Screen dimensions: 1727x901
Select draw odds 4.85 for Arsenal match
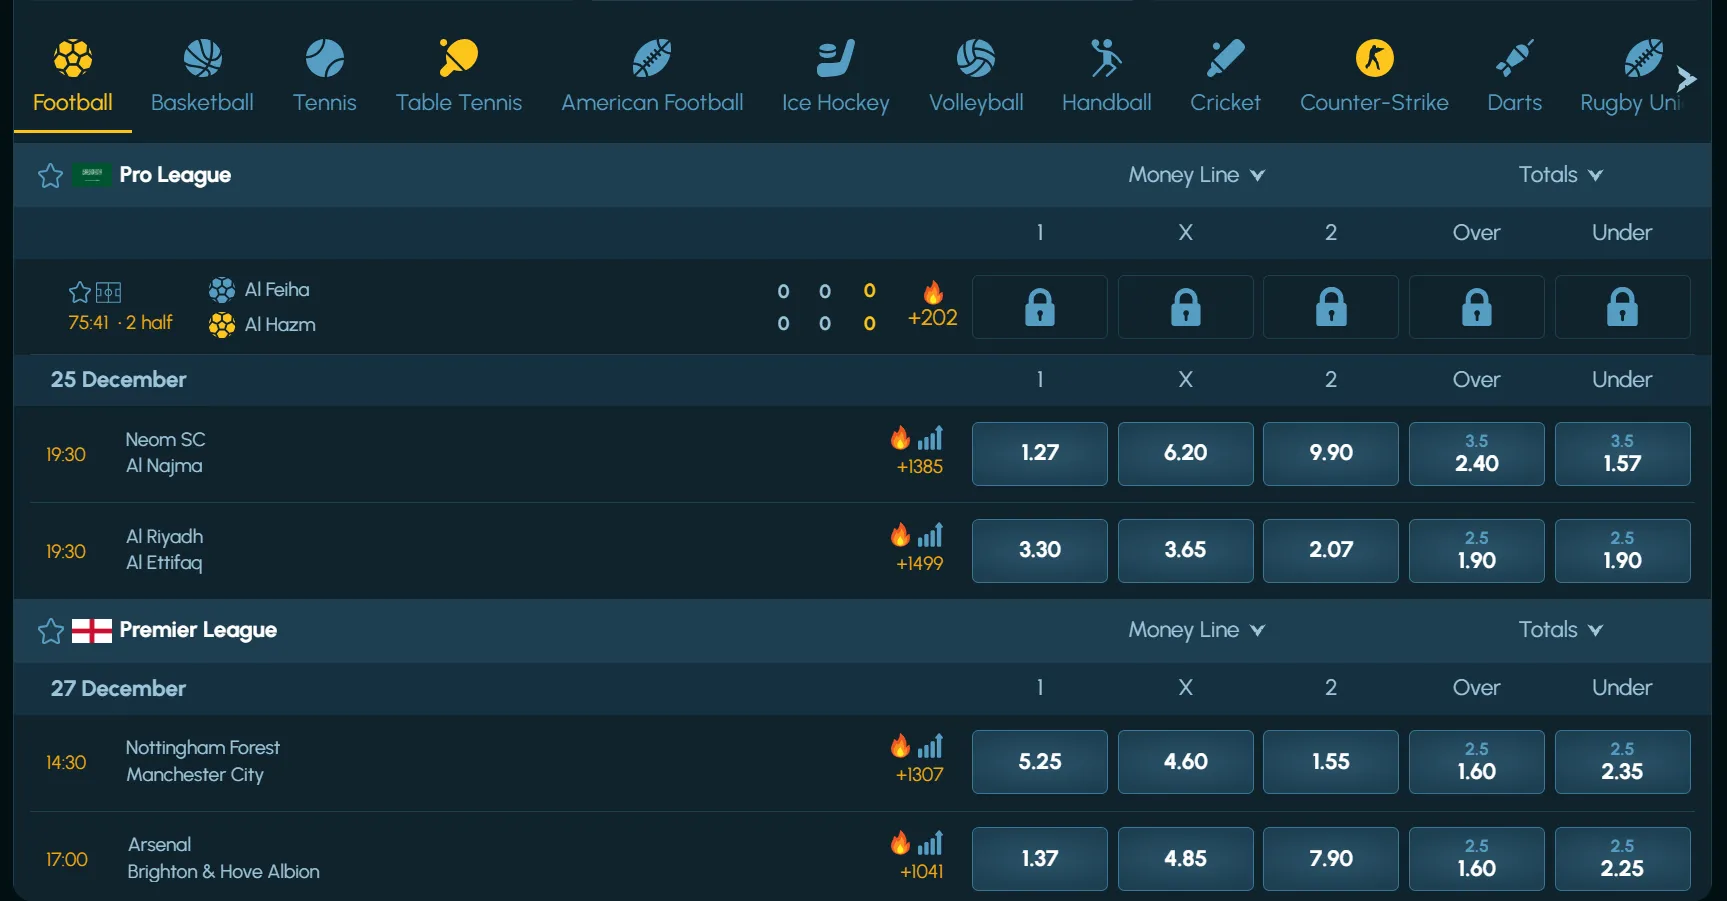(x=1185, y=858)
